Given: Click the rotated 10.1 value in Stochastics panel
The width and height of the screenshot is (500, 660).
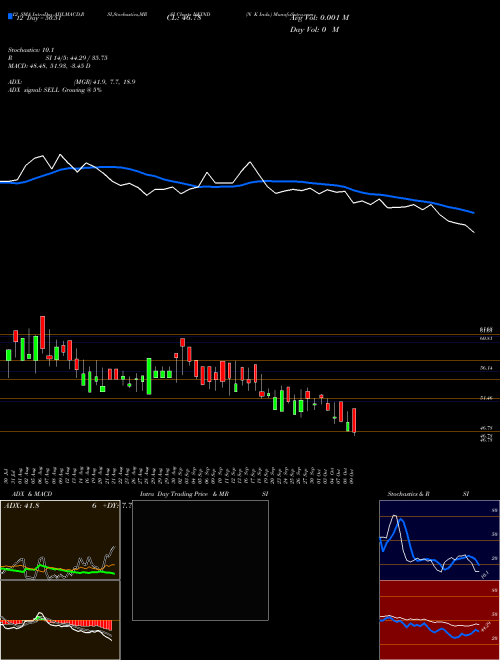Looking at the screenshot, I should point(484,575).
